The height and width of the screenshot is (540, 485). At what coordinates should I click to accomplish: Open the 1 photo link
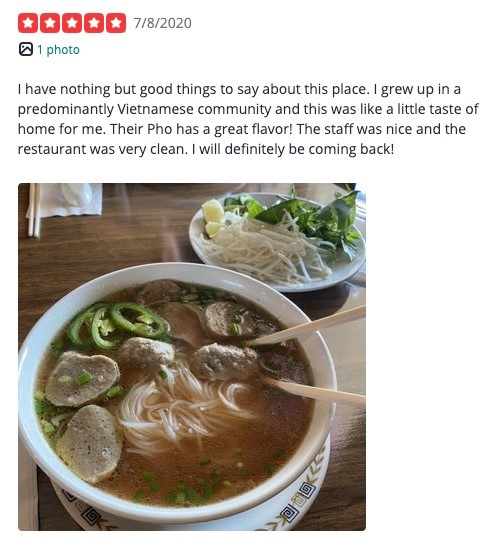point(58,50)
